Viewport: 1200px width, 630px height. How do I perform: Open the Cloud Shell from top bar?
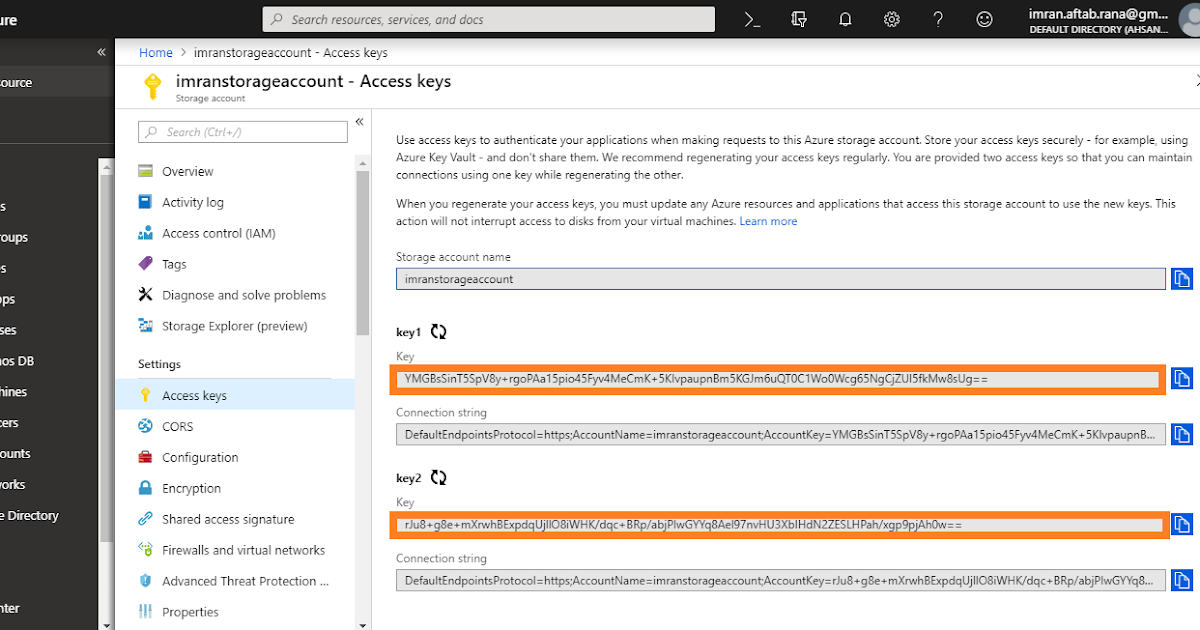pyautogui.click(x=751, y=19)
